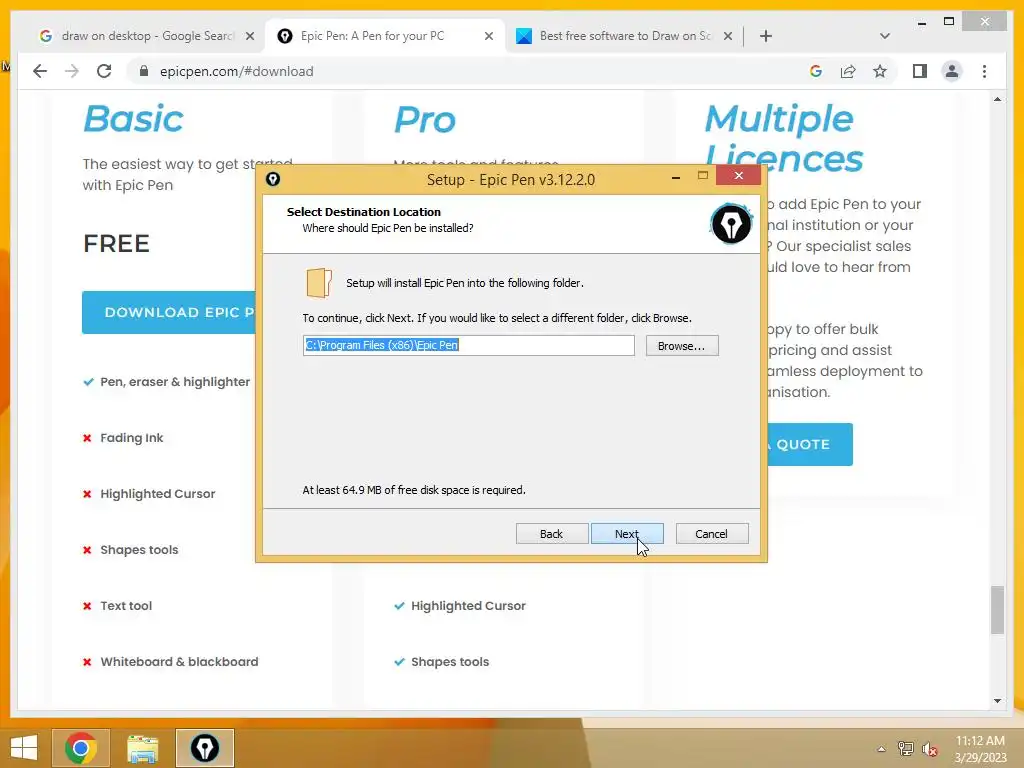Open Chrome three-dot menu
Viewport: 1024px width, 768px height.
[984, 71]
